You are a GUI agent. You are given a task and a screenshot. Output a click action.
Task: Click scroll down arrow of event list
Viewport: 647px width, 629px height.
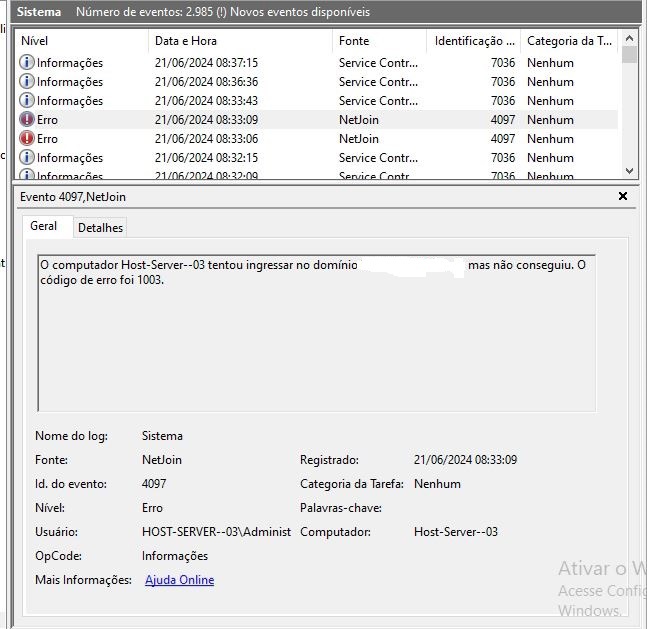(x=629, y=171)
